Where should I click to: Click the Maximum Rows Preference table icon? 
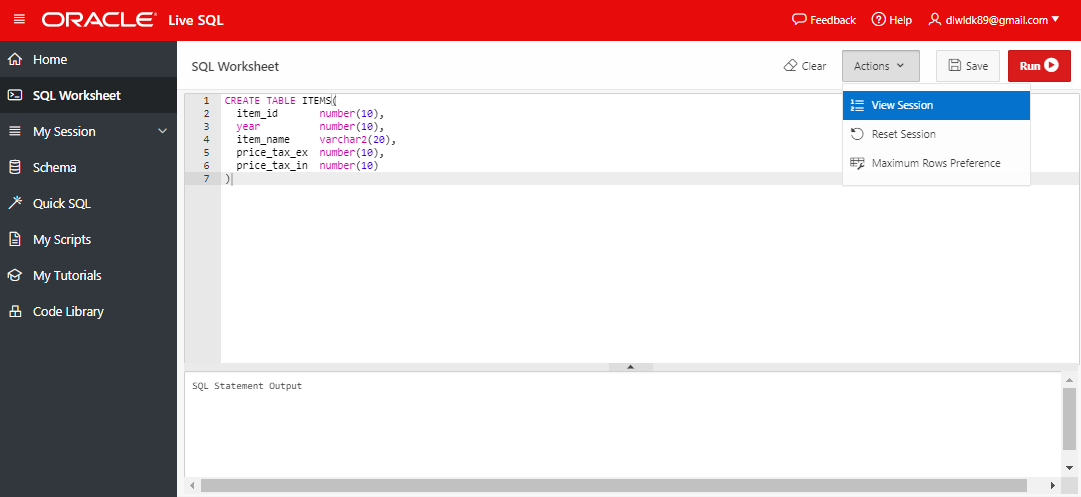858,163
